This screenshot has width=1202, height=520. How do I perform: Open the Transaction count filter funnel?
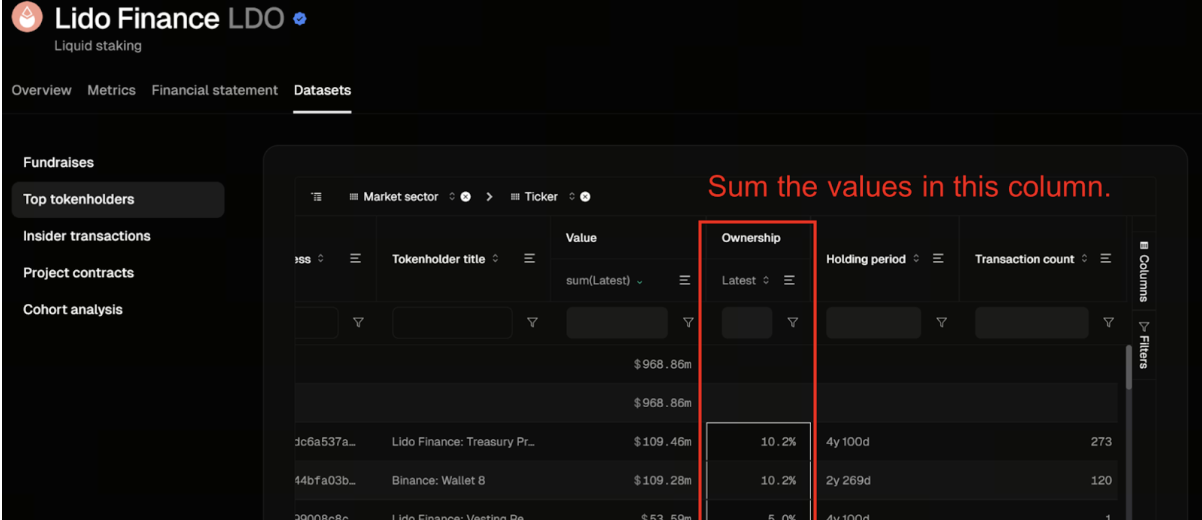pos(1108,323)
